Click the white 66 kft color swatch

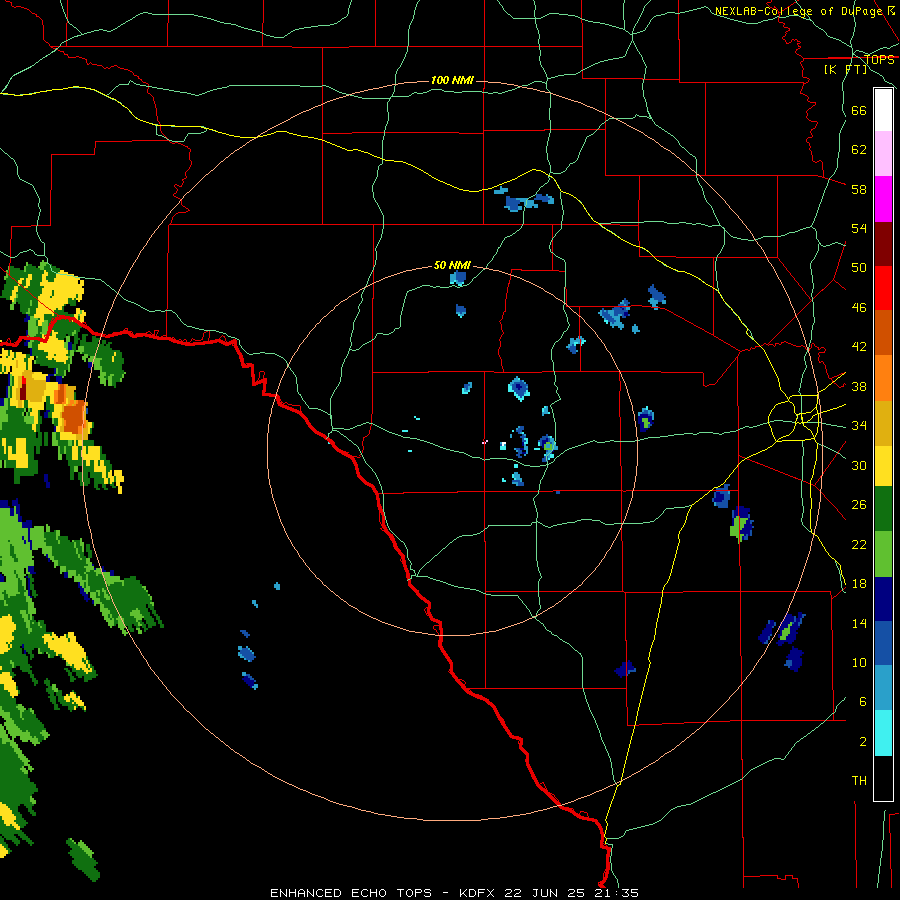(883, 110)
